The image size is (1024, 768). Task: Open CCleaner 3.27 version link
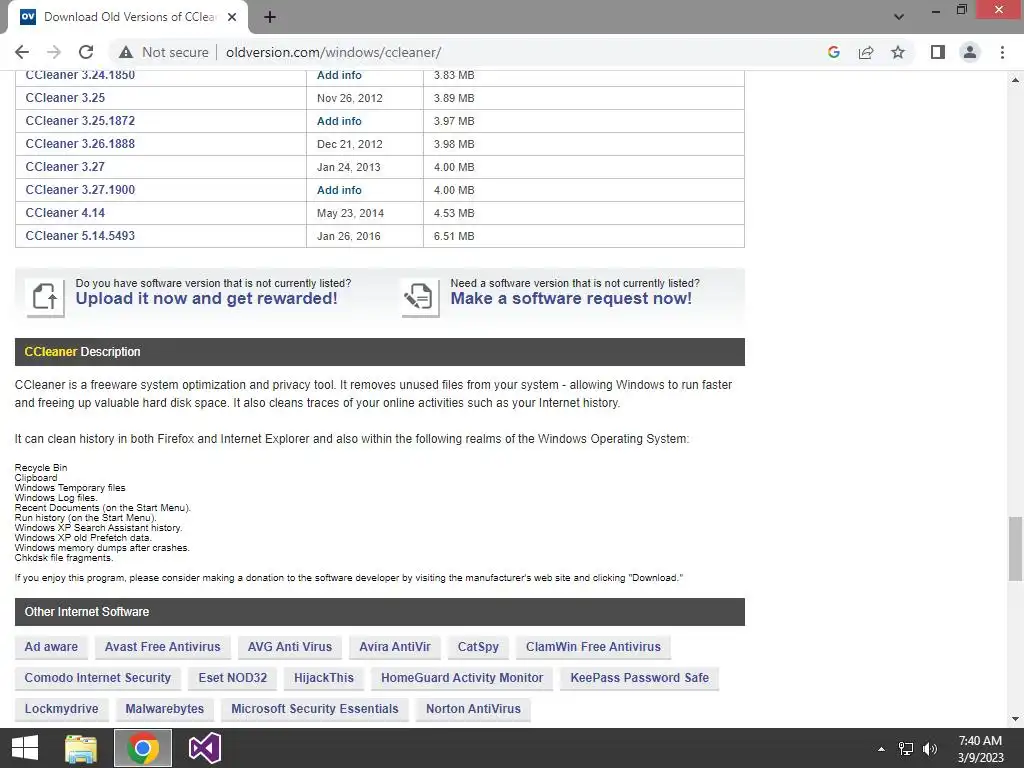click(65, 167)
